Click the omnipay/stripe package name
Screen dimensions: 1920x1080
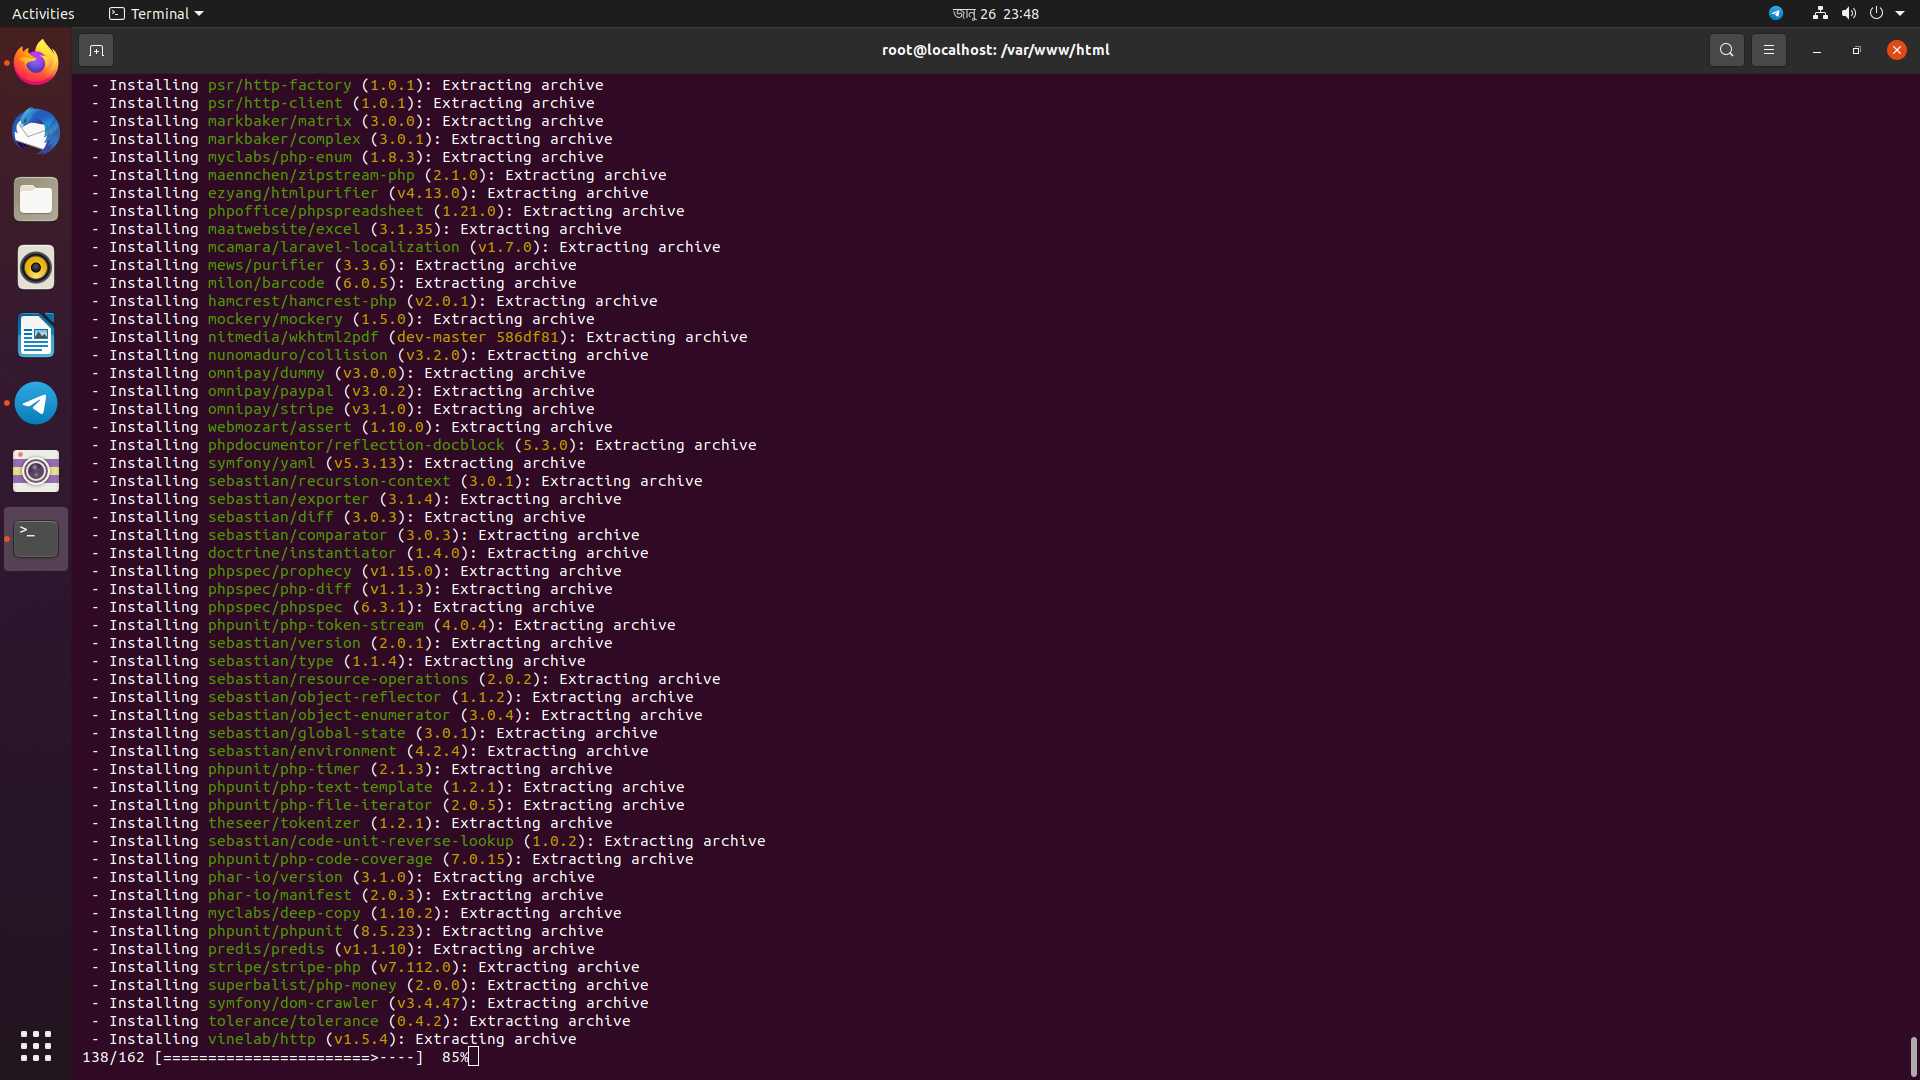tap(271, 409)
